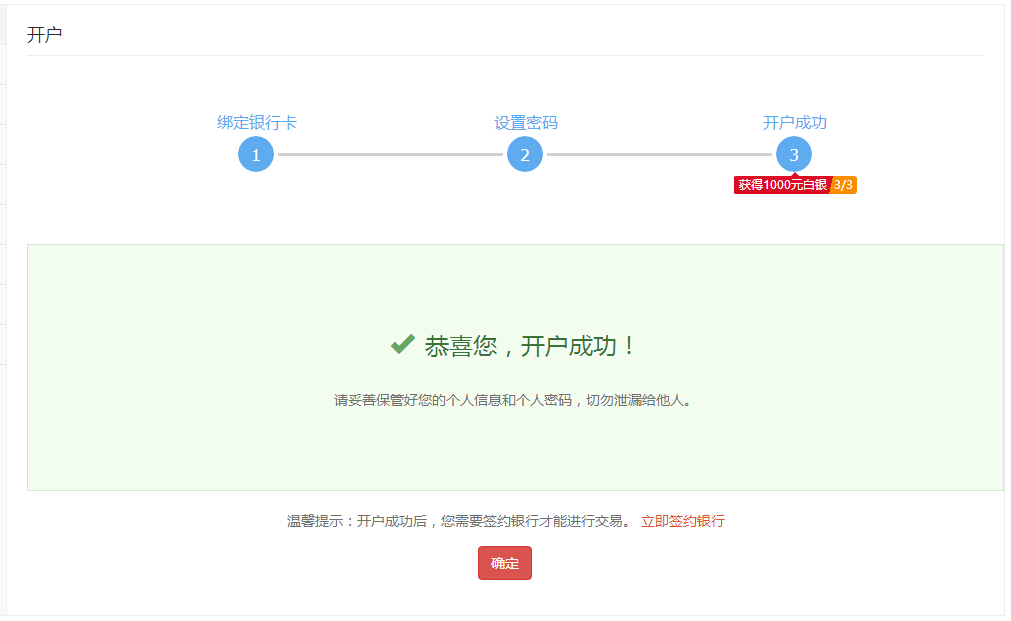1011x621 pixels.
Task: Click the 绑定银行卡 step label
Action: click(255, 121)
